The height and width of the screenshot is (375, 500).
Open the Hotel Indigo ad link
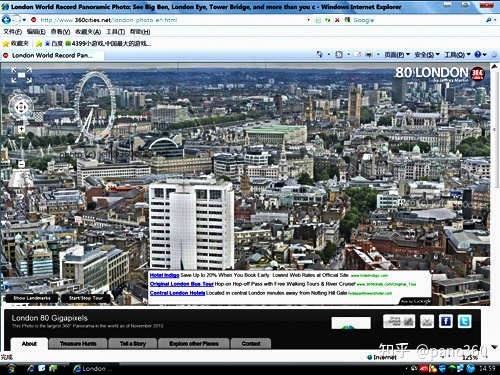pyautogui.click(x=164, y=275)
